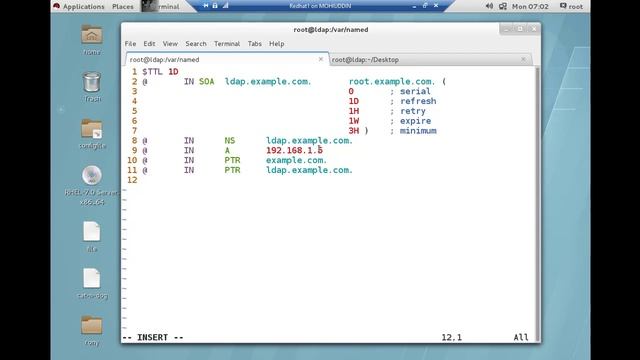Click the Mon 07:02 clock
Image resolution: width=640 pixels, height=360 pixels.
[530, 6]
